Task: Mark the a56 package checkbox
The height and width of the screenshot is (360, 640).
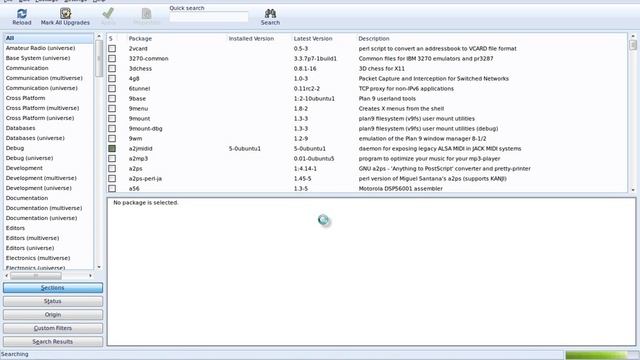Action: coord(112,189)
